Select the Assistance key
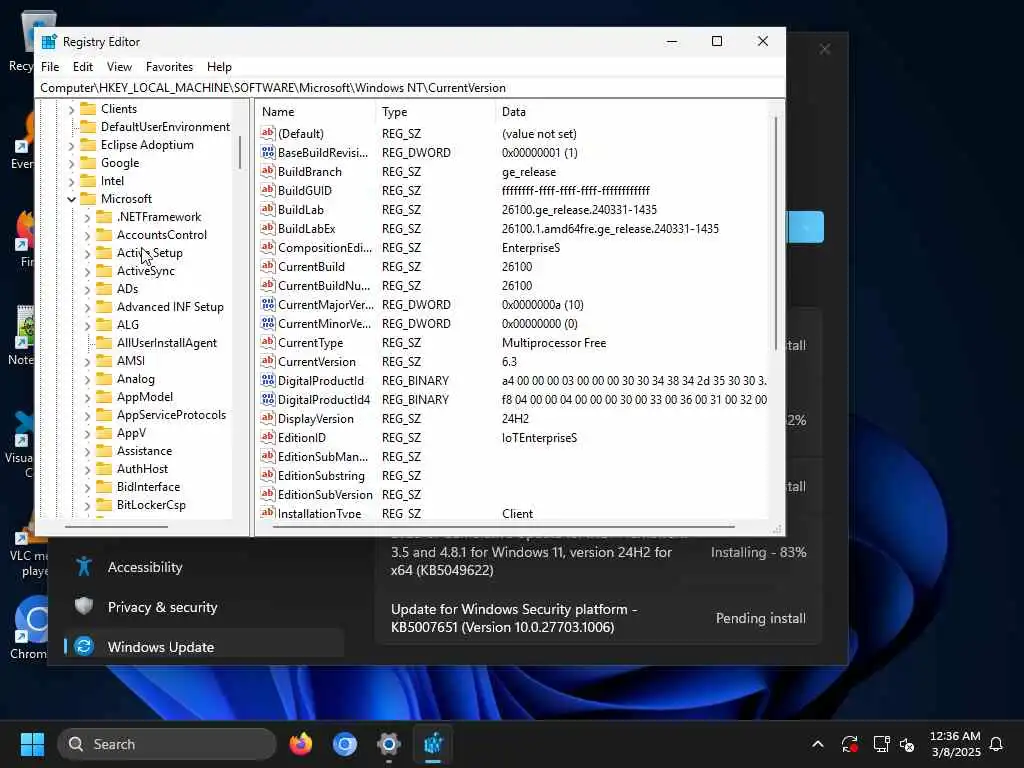Viewport: 1024px width, 768px height. tap(144, 451)
